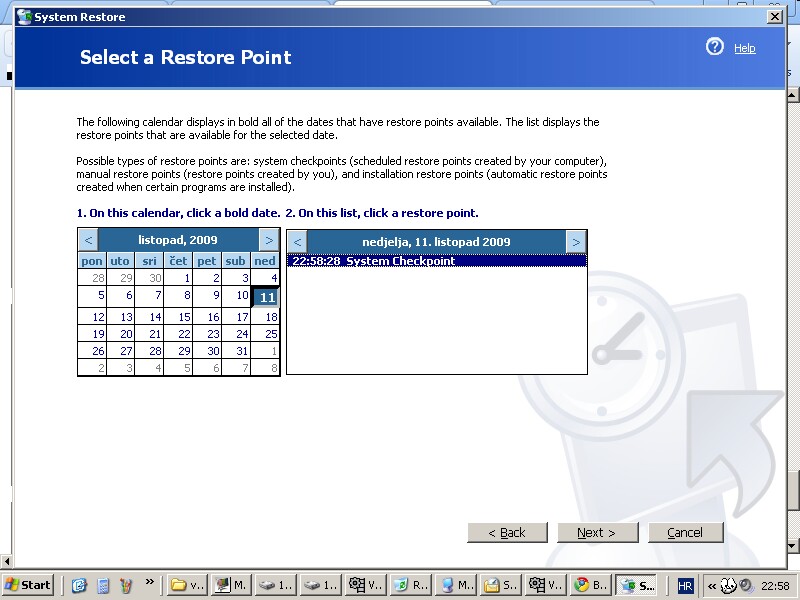The width and height of the screenshot is (800, 600).
Task: Pick the highlighted date 11 on calendar
Action: pos(266,297)
